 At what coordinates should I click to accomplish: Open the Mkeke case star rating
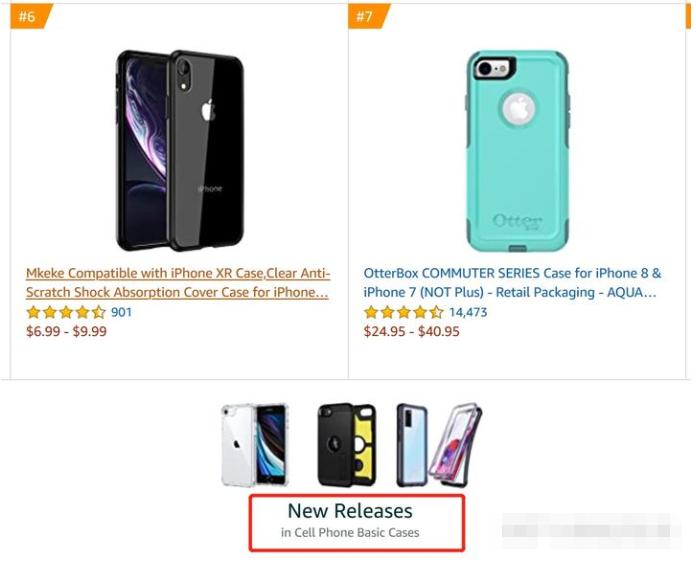click(x=65, y=312)
